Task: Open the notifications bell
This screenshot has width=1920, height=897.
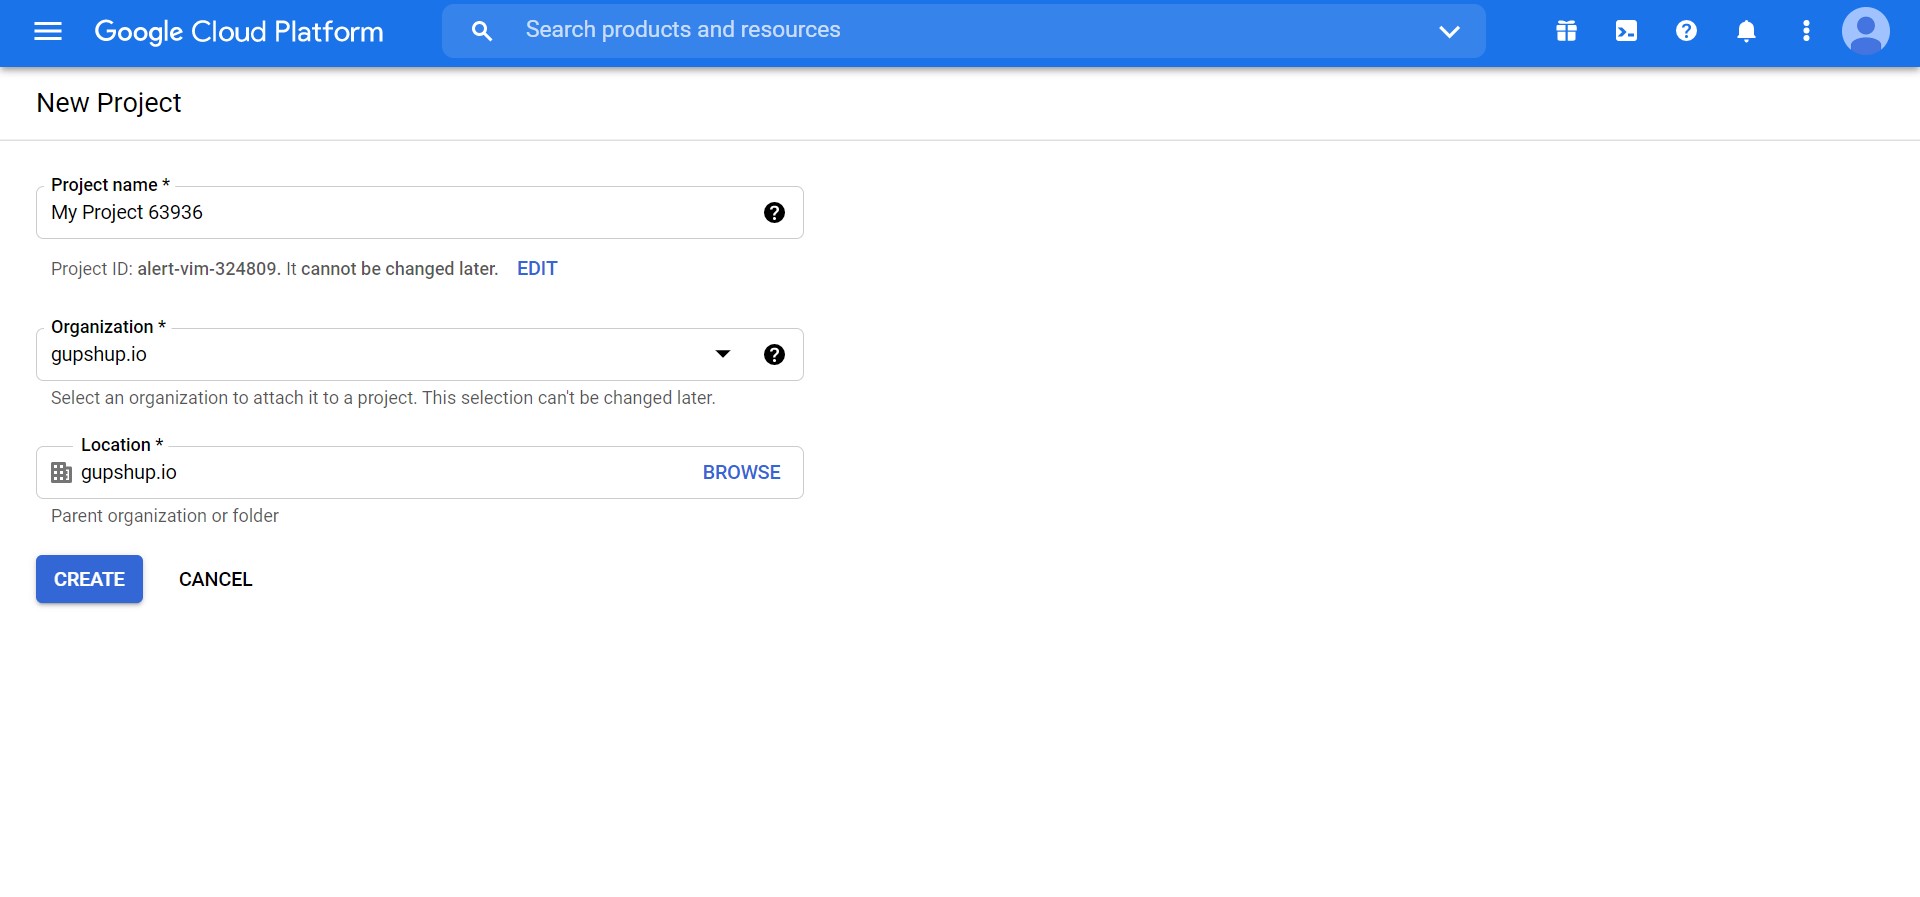Action: (1746, 31)
